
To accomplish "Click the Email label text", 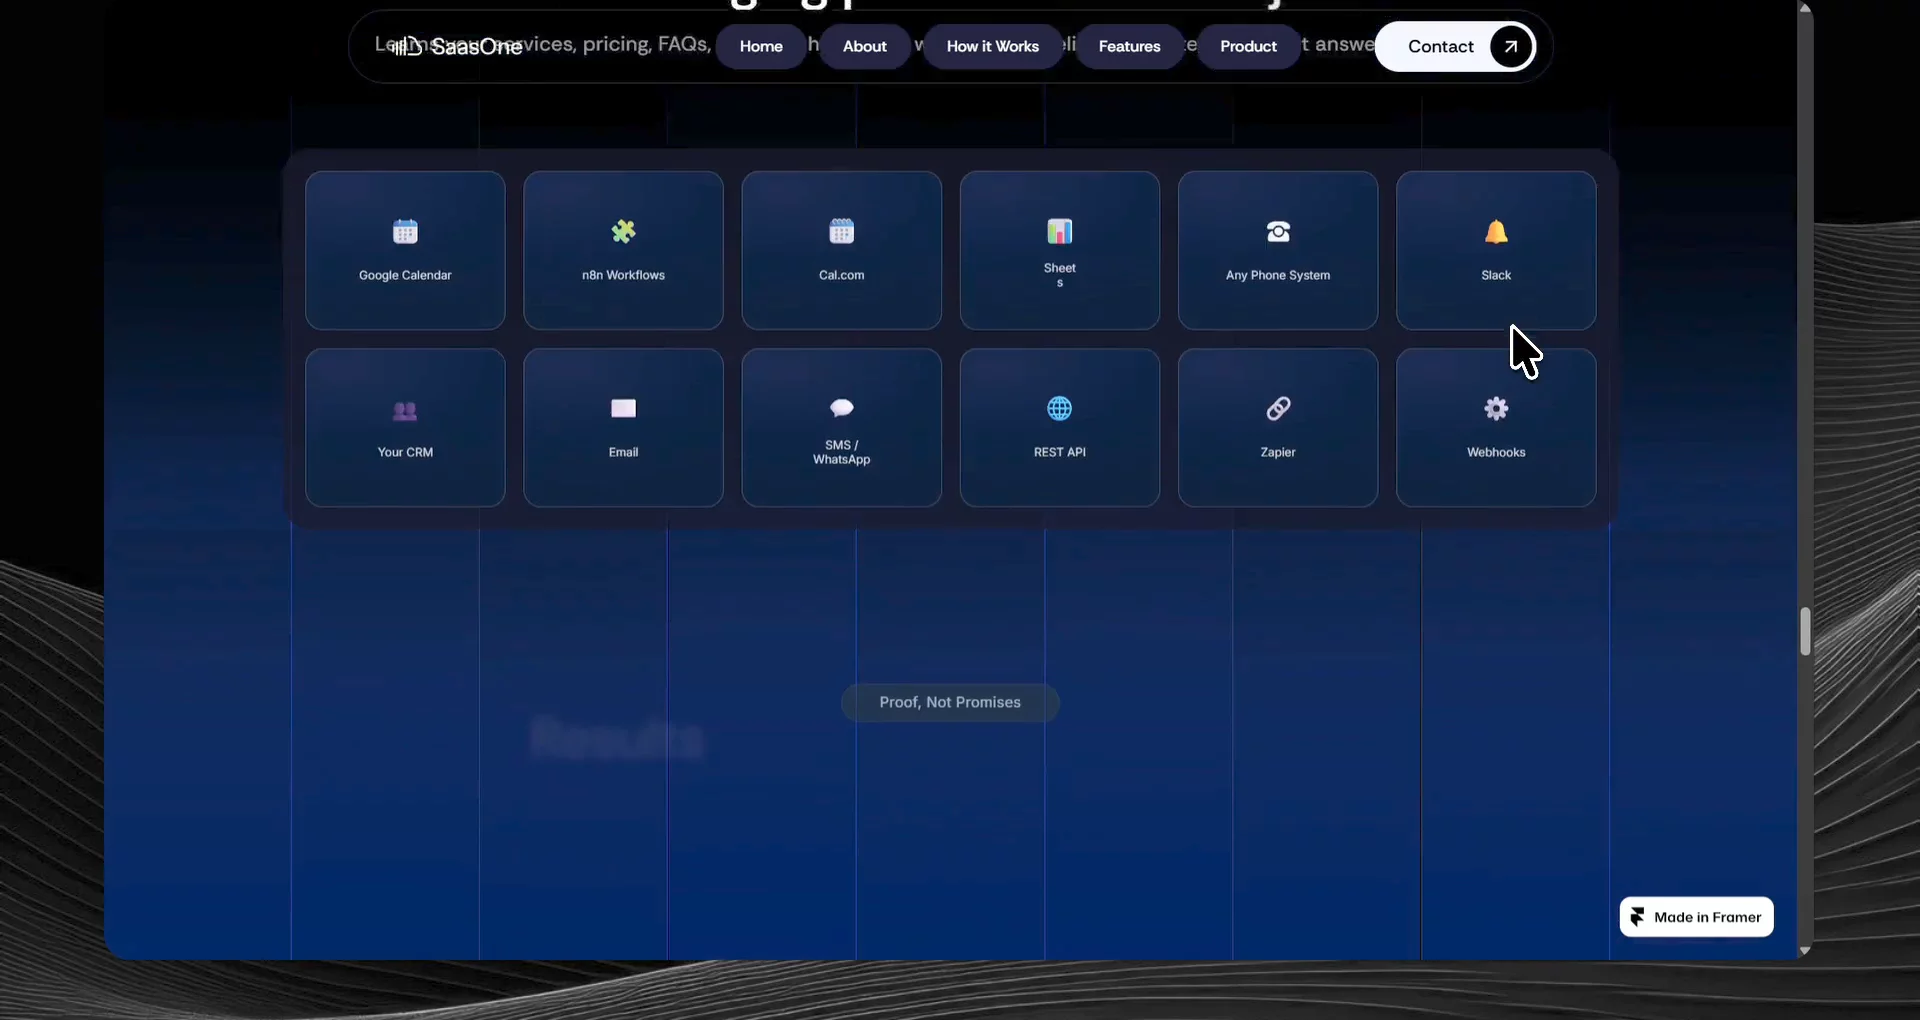I will click(x=623, y=452).
